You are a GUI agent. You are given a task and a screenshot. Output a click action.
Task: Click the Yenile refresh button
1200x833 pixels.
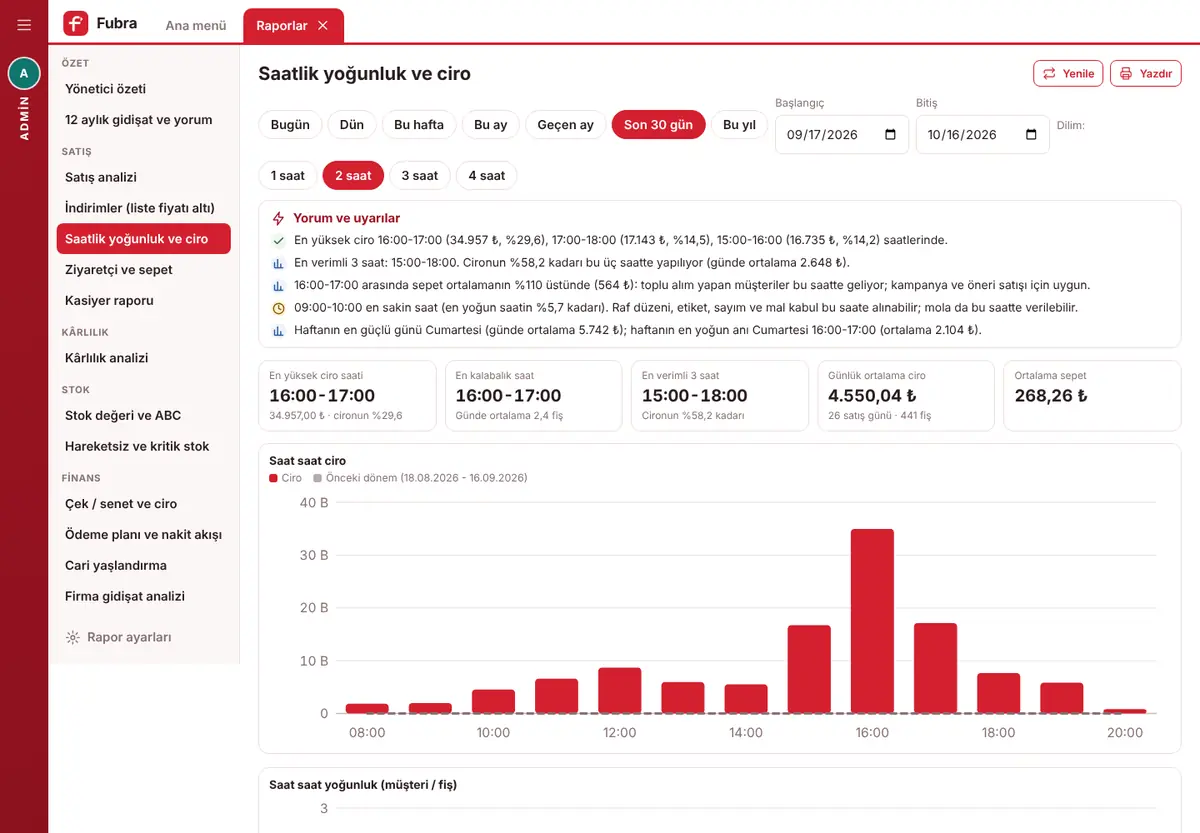pos(1068,73)
